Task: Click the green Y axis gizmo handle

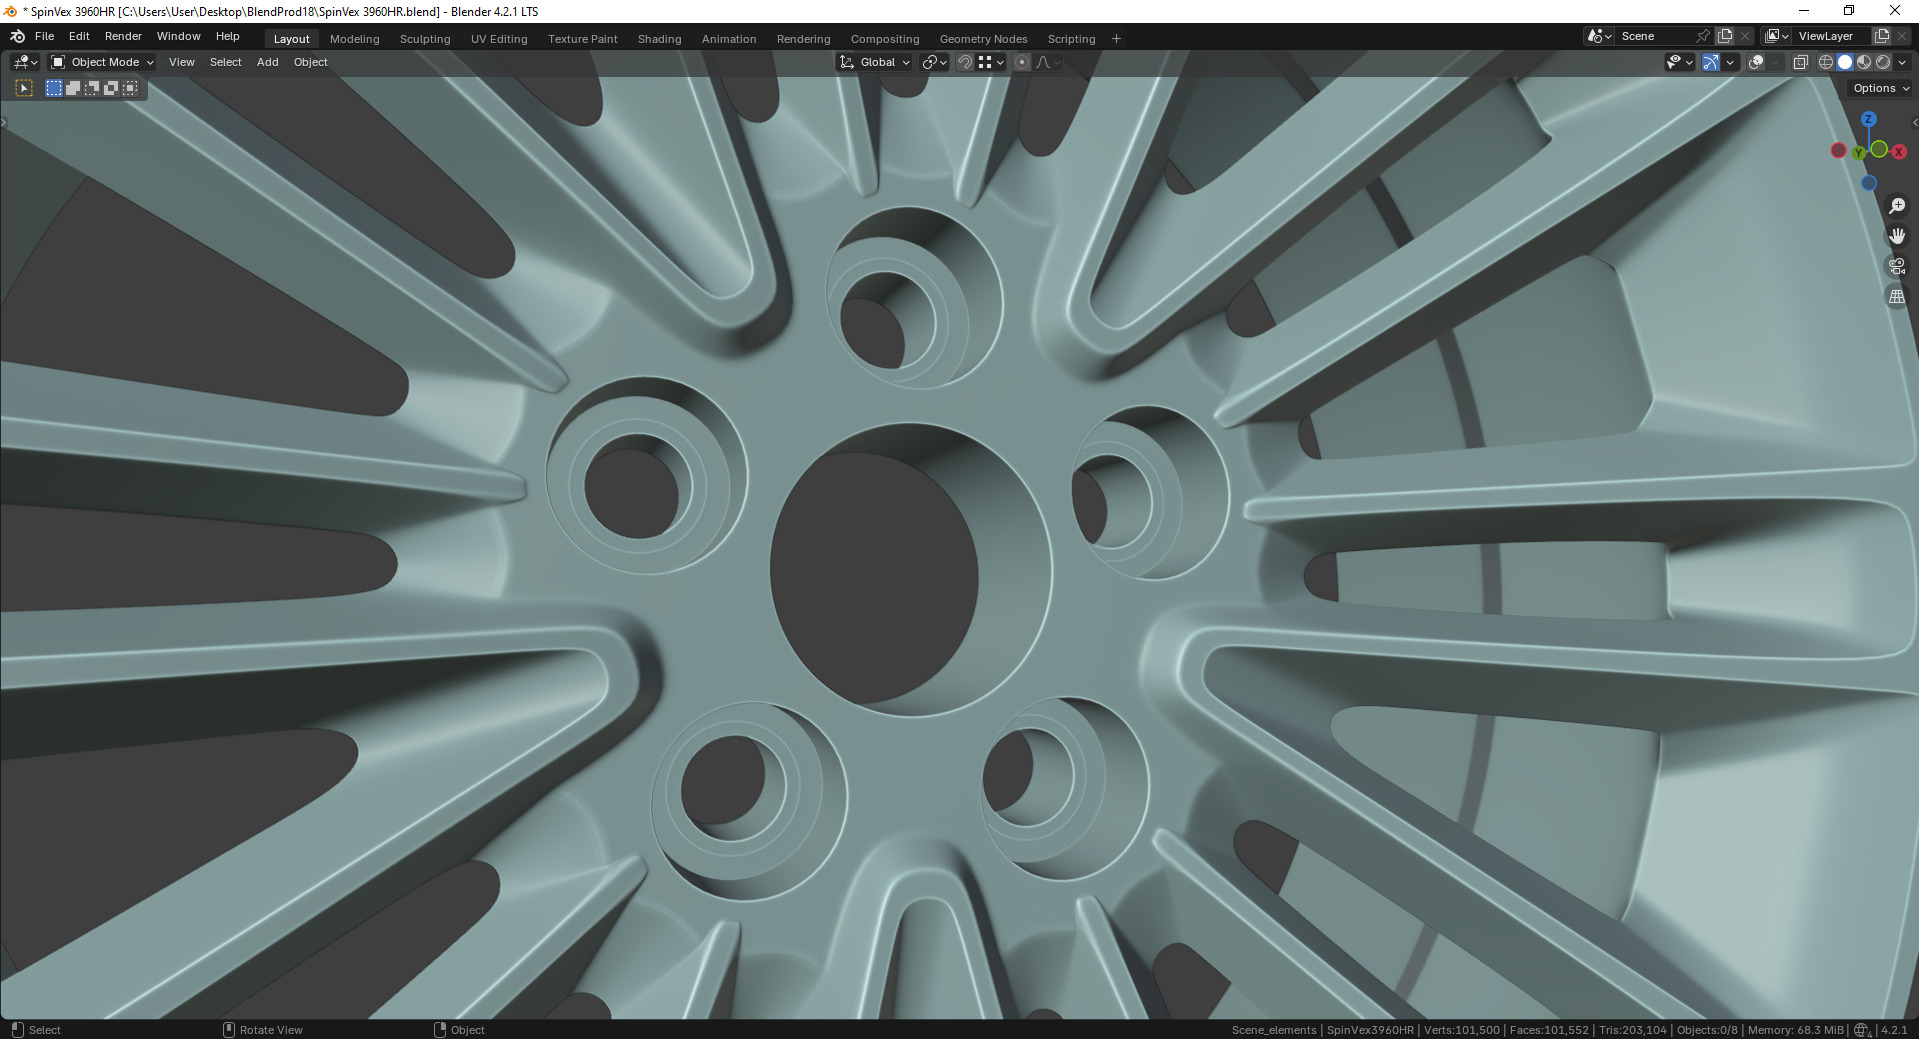Action: [x=1859, y=153]
